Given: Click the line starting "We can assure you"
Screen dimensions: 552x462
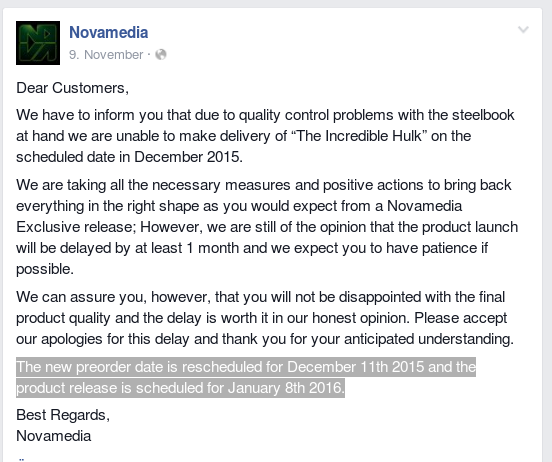Looking at the screenshot, I should (261, 297).
